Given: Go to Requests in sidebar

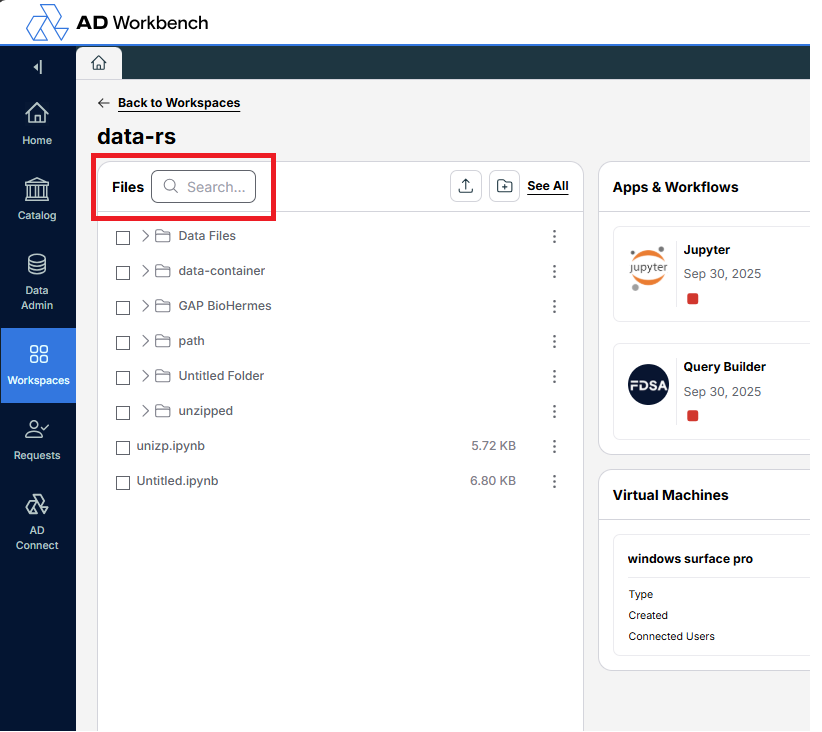Looking at the screenshot, I should click(x=37, y=438).
